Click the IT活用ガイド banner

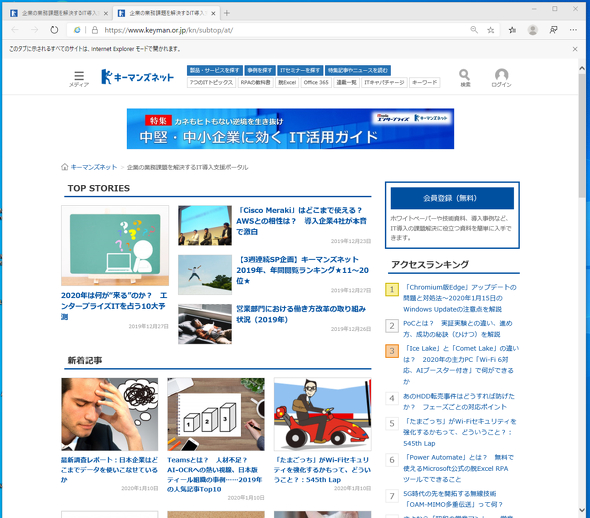290,129
